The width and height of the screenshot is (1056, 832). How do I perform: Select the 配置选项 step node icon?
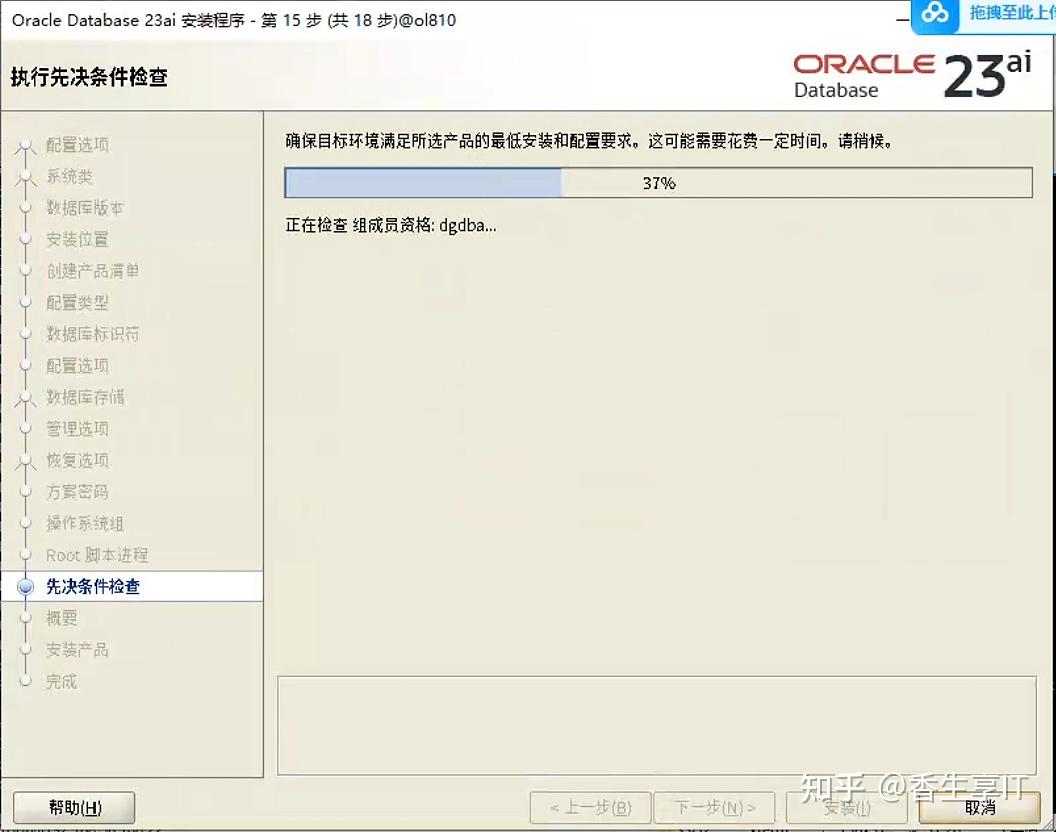click(x=25, y=145)
